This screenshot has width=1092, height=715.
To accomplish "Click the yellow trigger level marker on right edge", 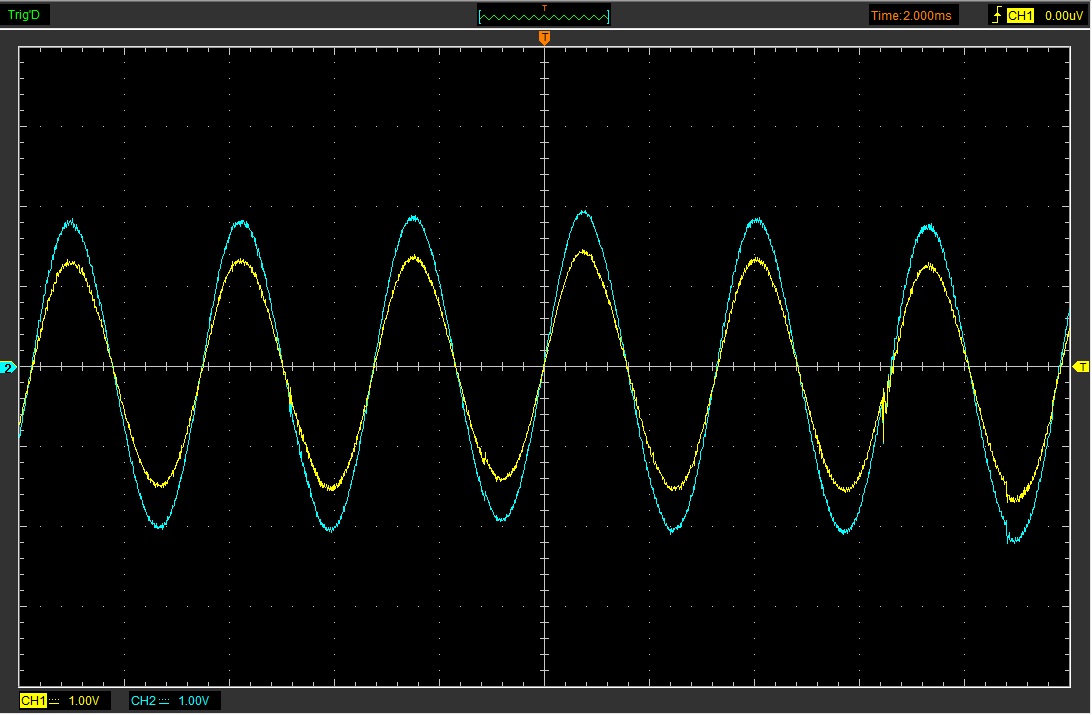I will 1081,368.
